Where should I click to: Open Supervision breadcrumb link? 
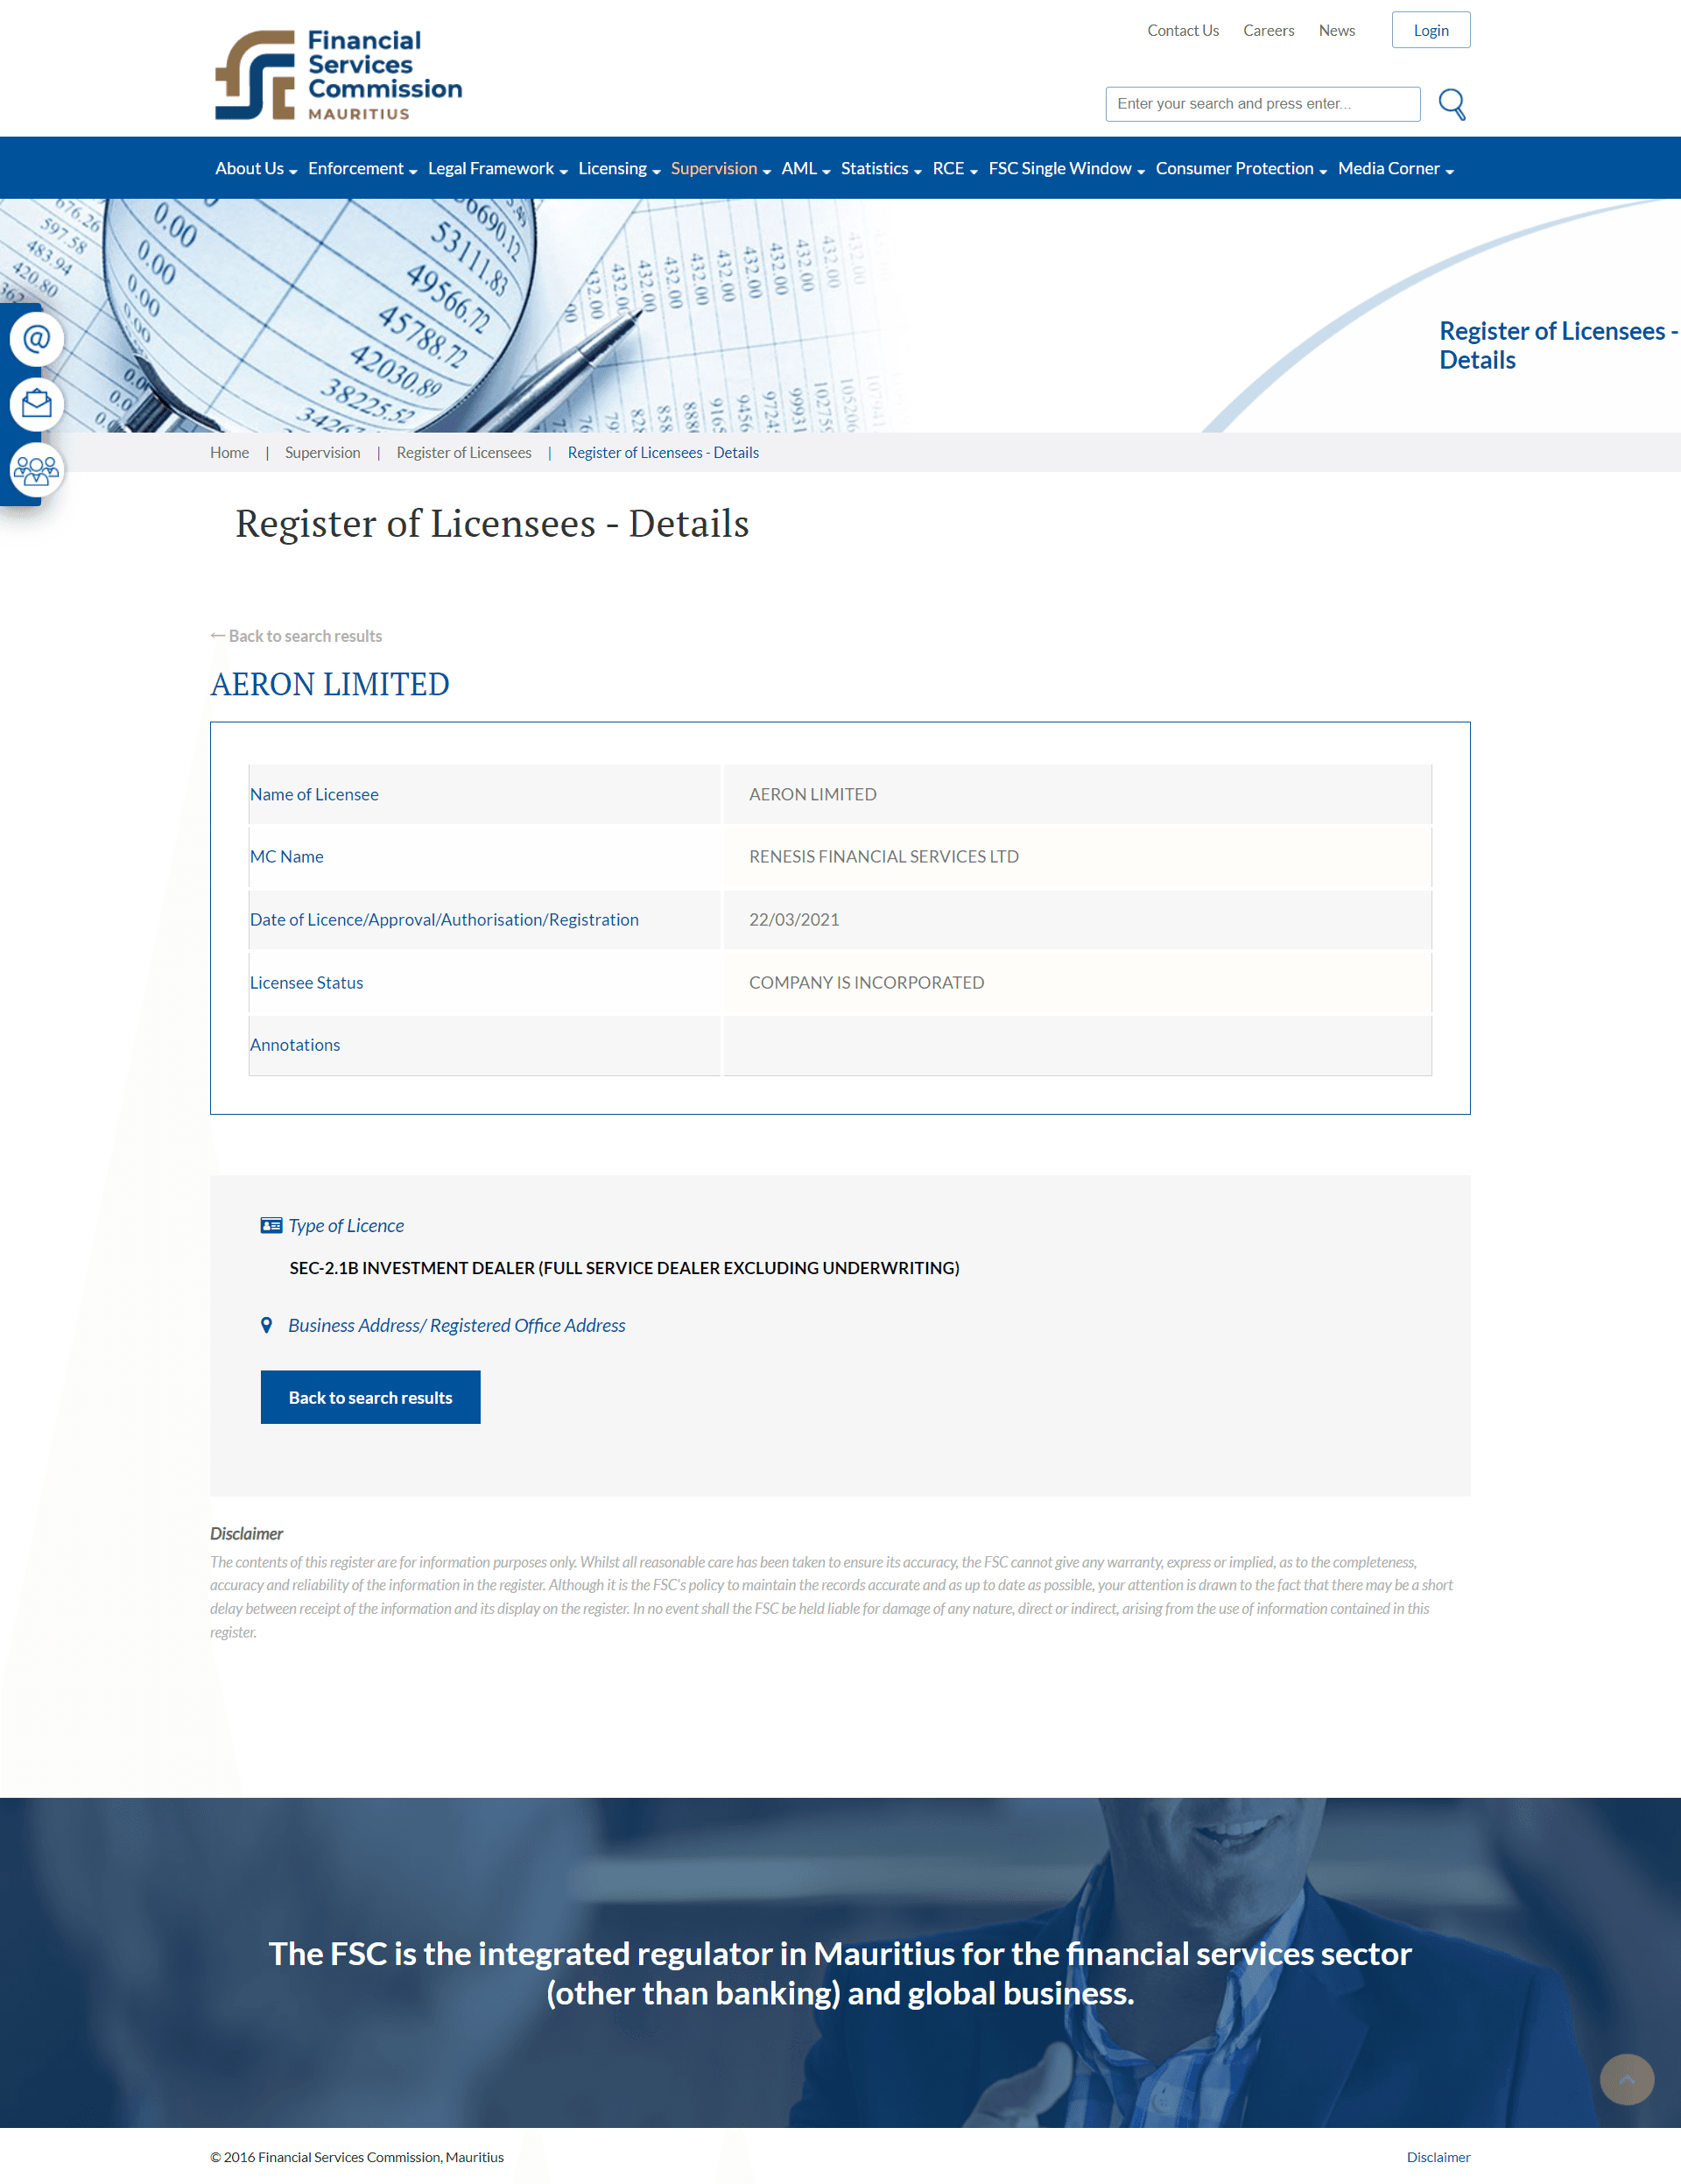point(322,453)
